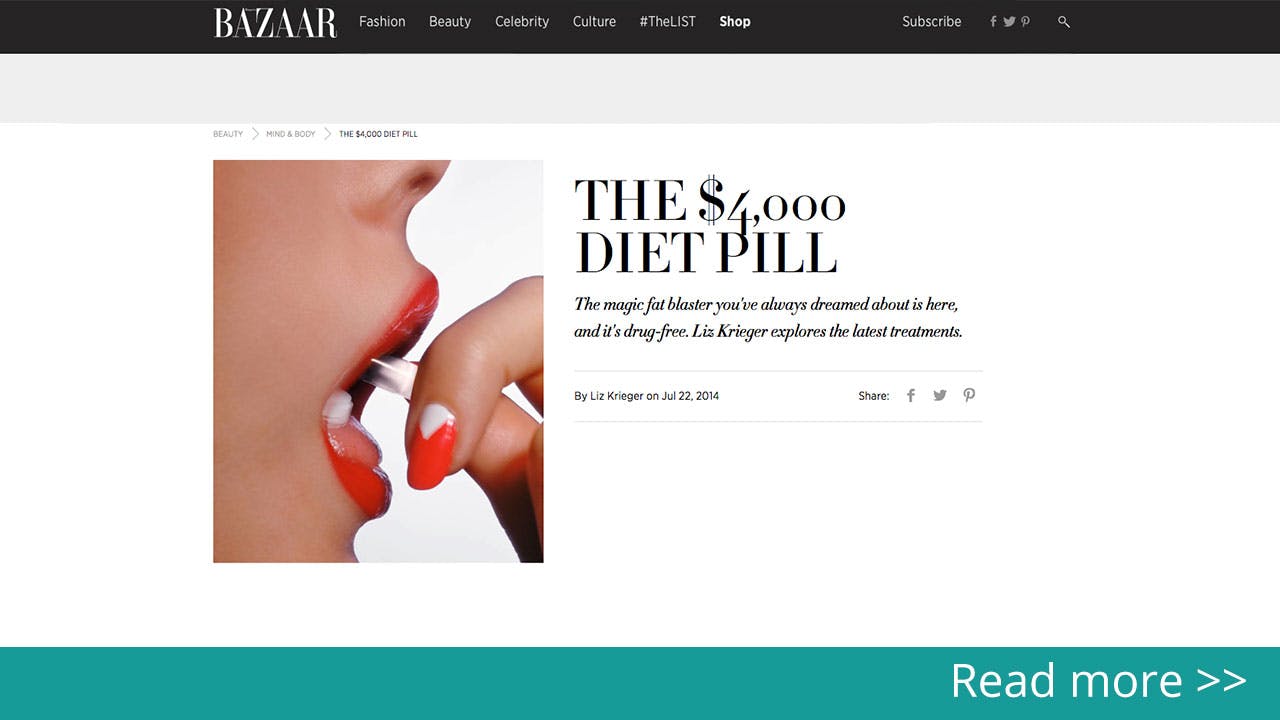Screen dimensions: 1280x720
Task: Open the lips and pill article image
Action: 378,361
